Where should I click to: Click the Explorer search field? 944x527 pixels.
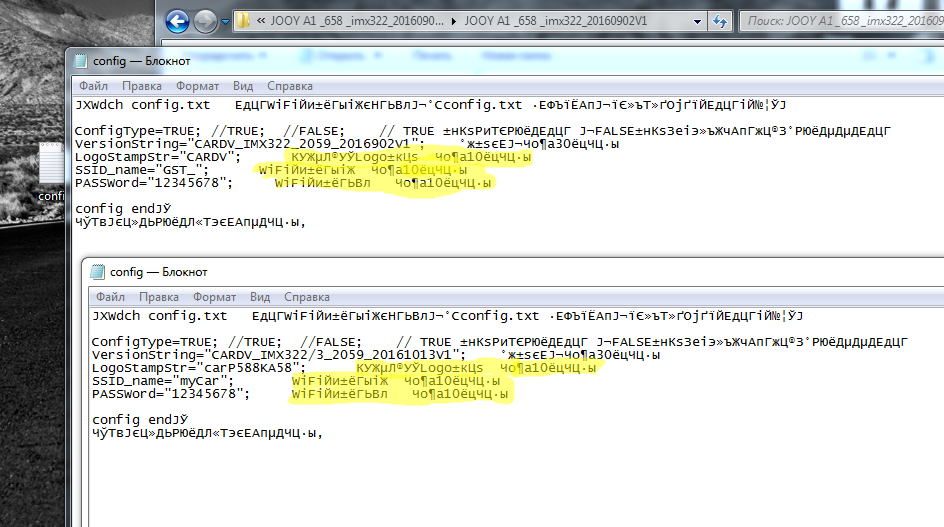[x=840, y=20]
